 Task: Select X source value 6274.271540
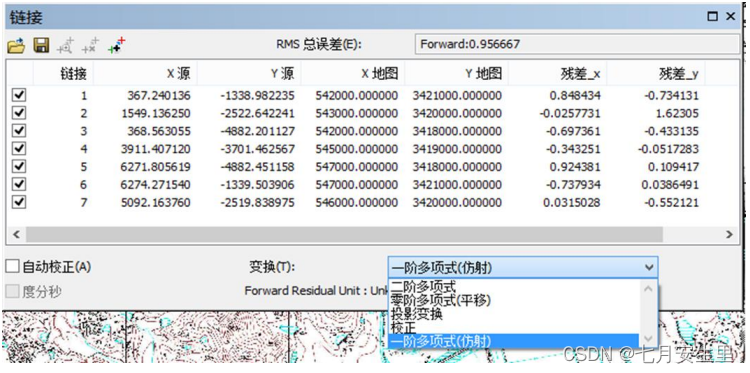pyautogui.click(x=155, y=185)
